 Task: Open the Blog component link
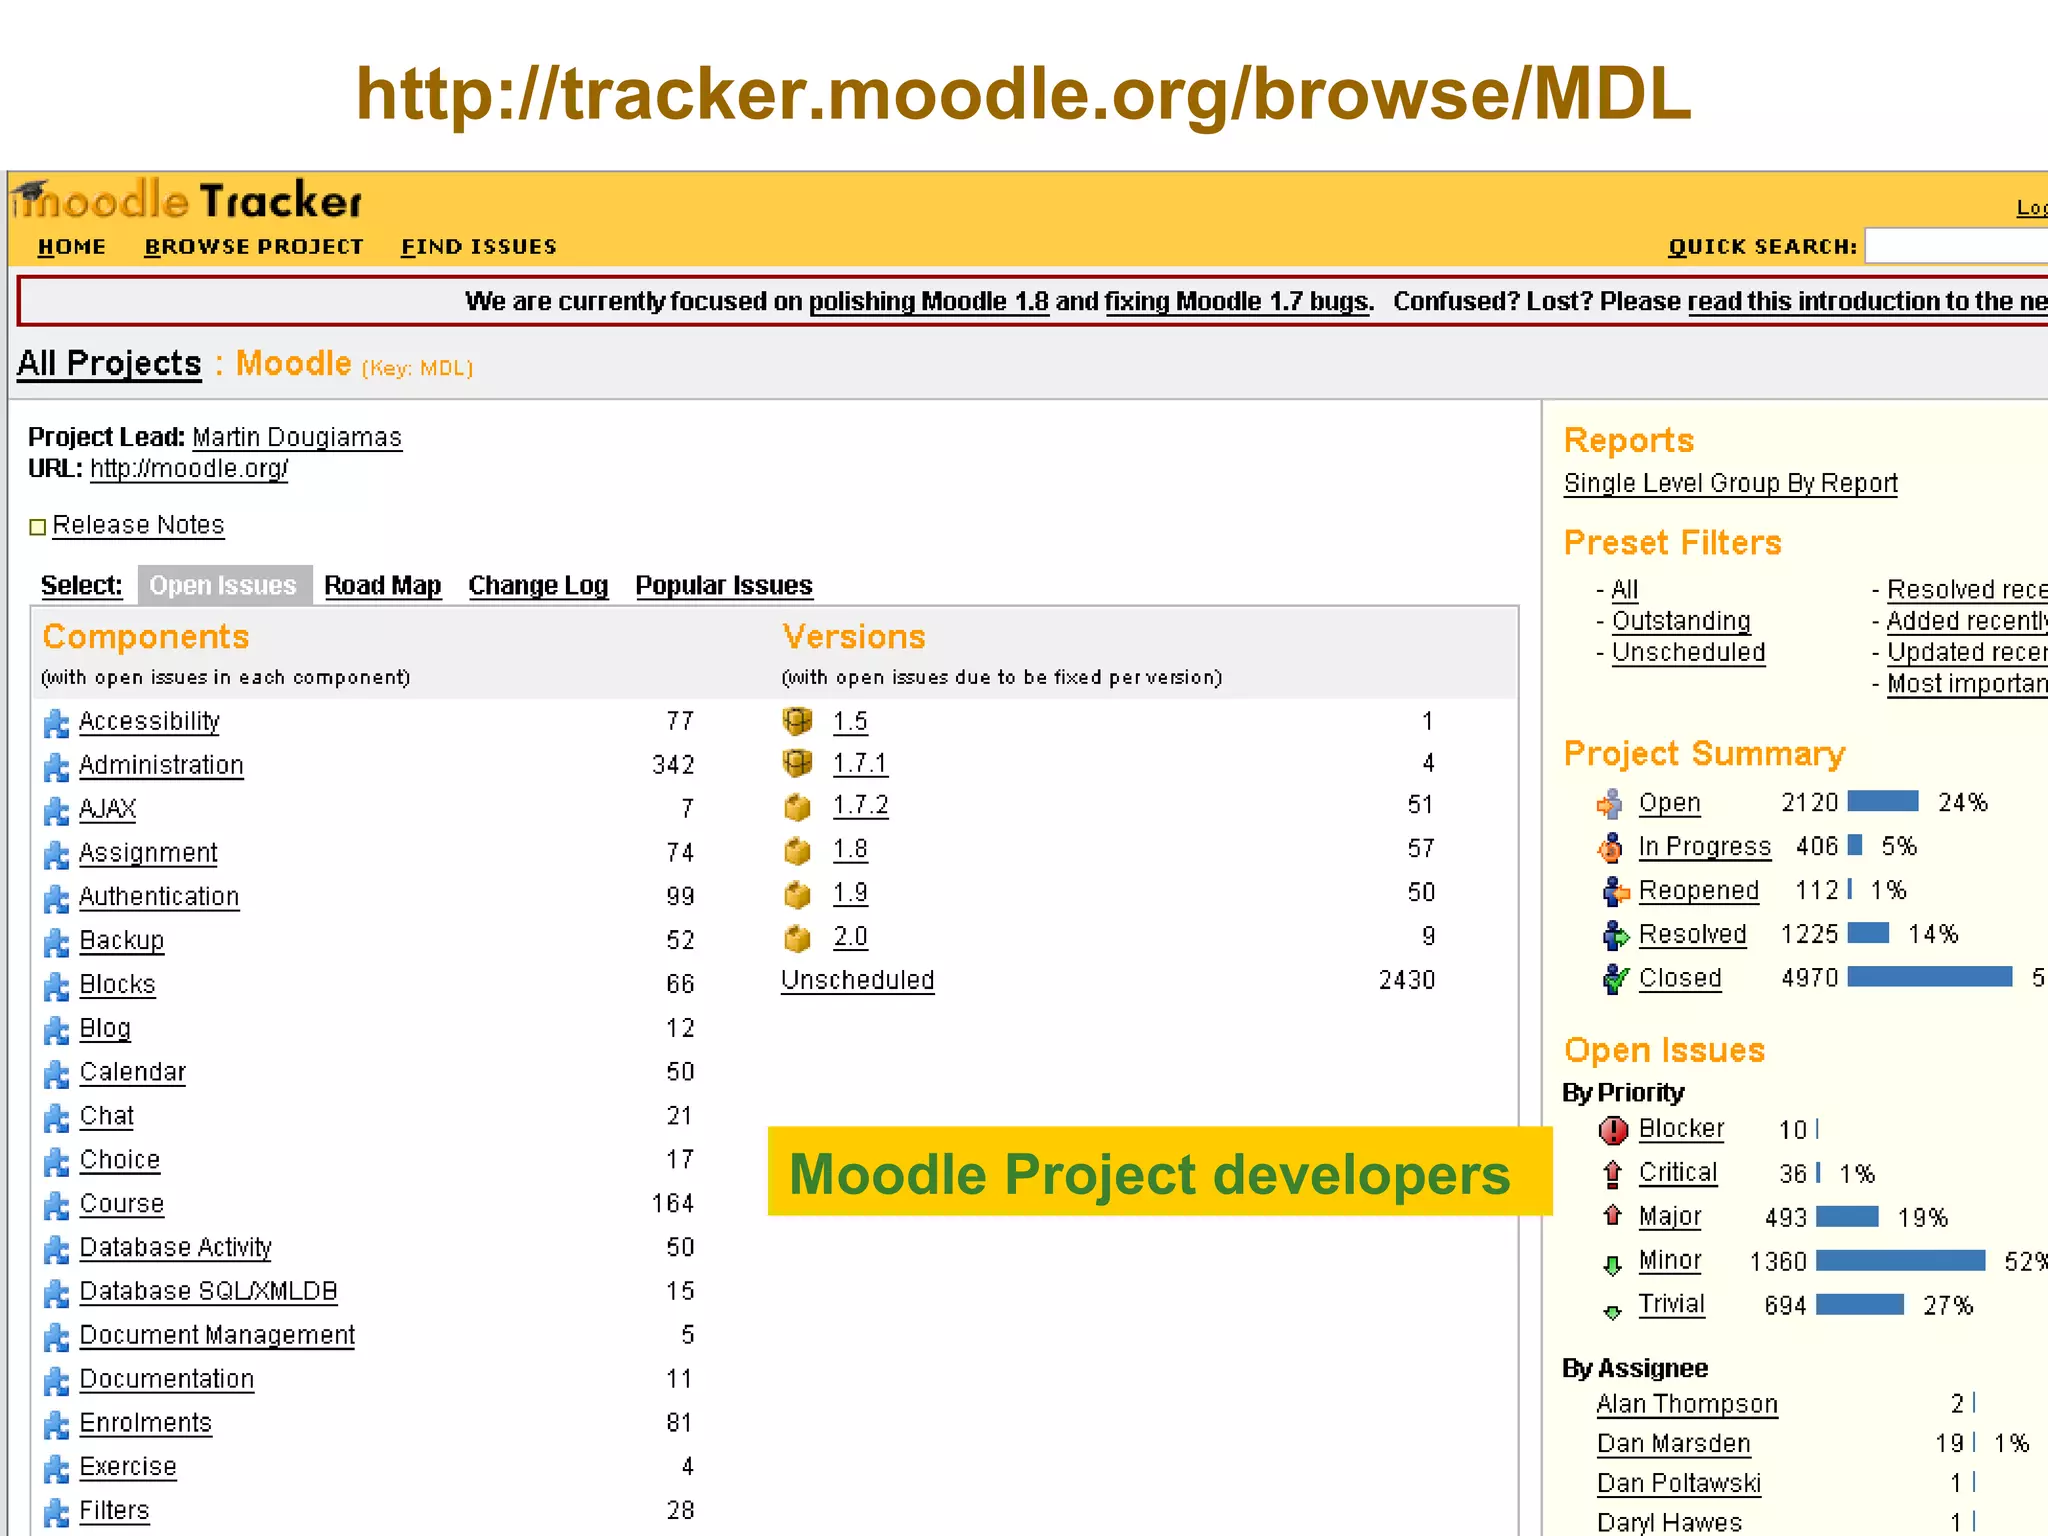point(105,1029)
